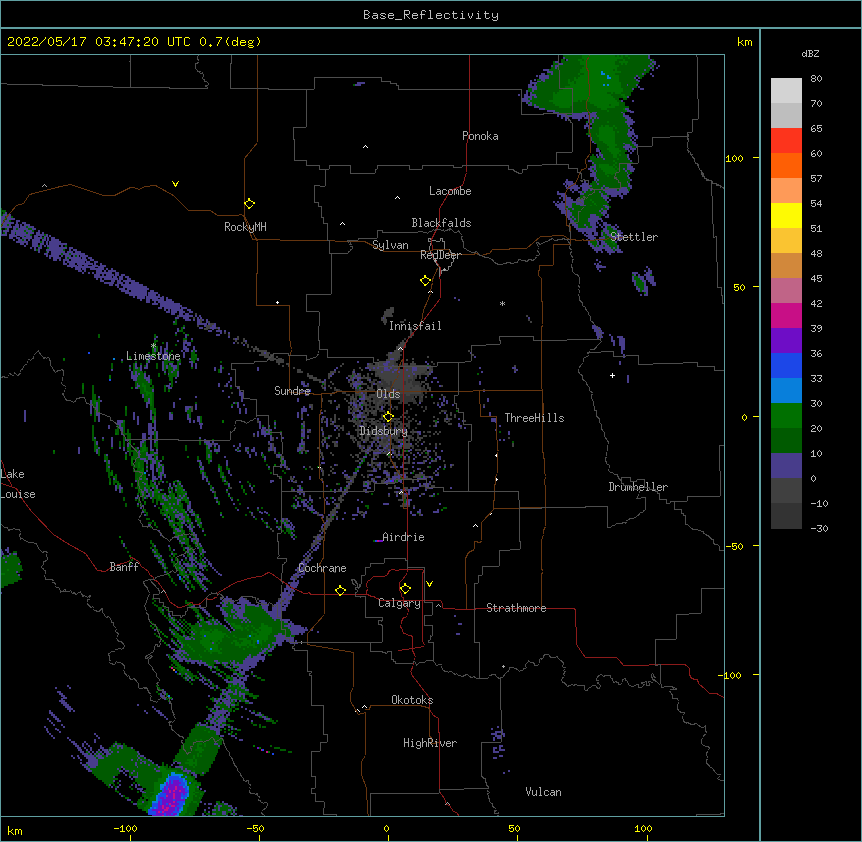Click the Vulcan town label
This screenshot has height=842, width=862.
543,792
